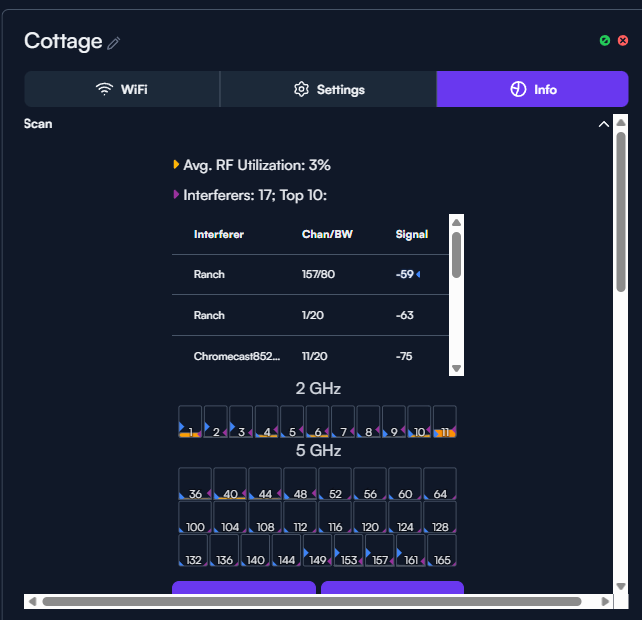Select 2 GHz channel 5 tile
Viewport: 642px width, 620px height.
(292, 421)
